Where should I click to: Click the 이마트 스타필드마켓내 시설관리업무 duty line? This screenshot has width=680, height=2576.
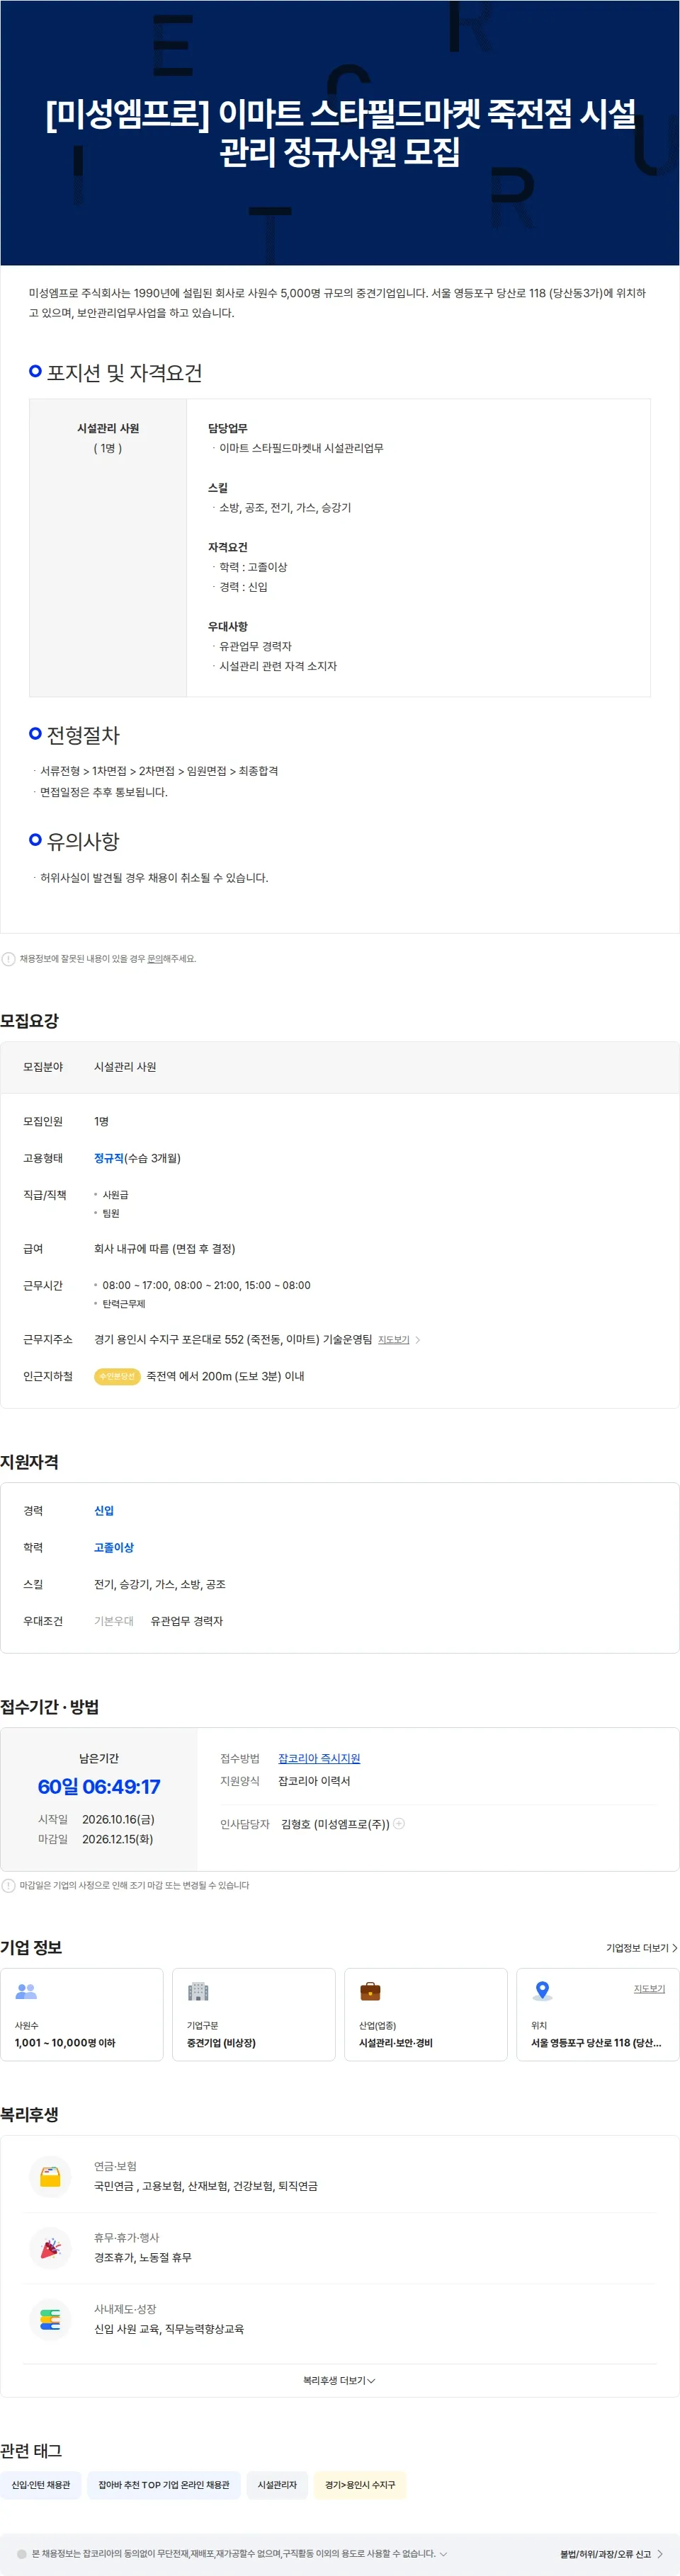pyautogui.click(x=301, y=448)
